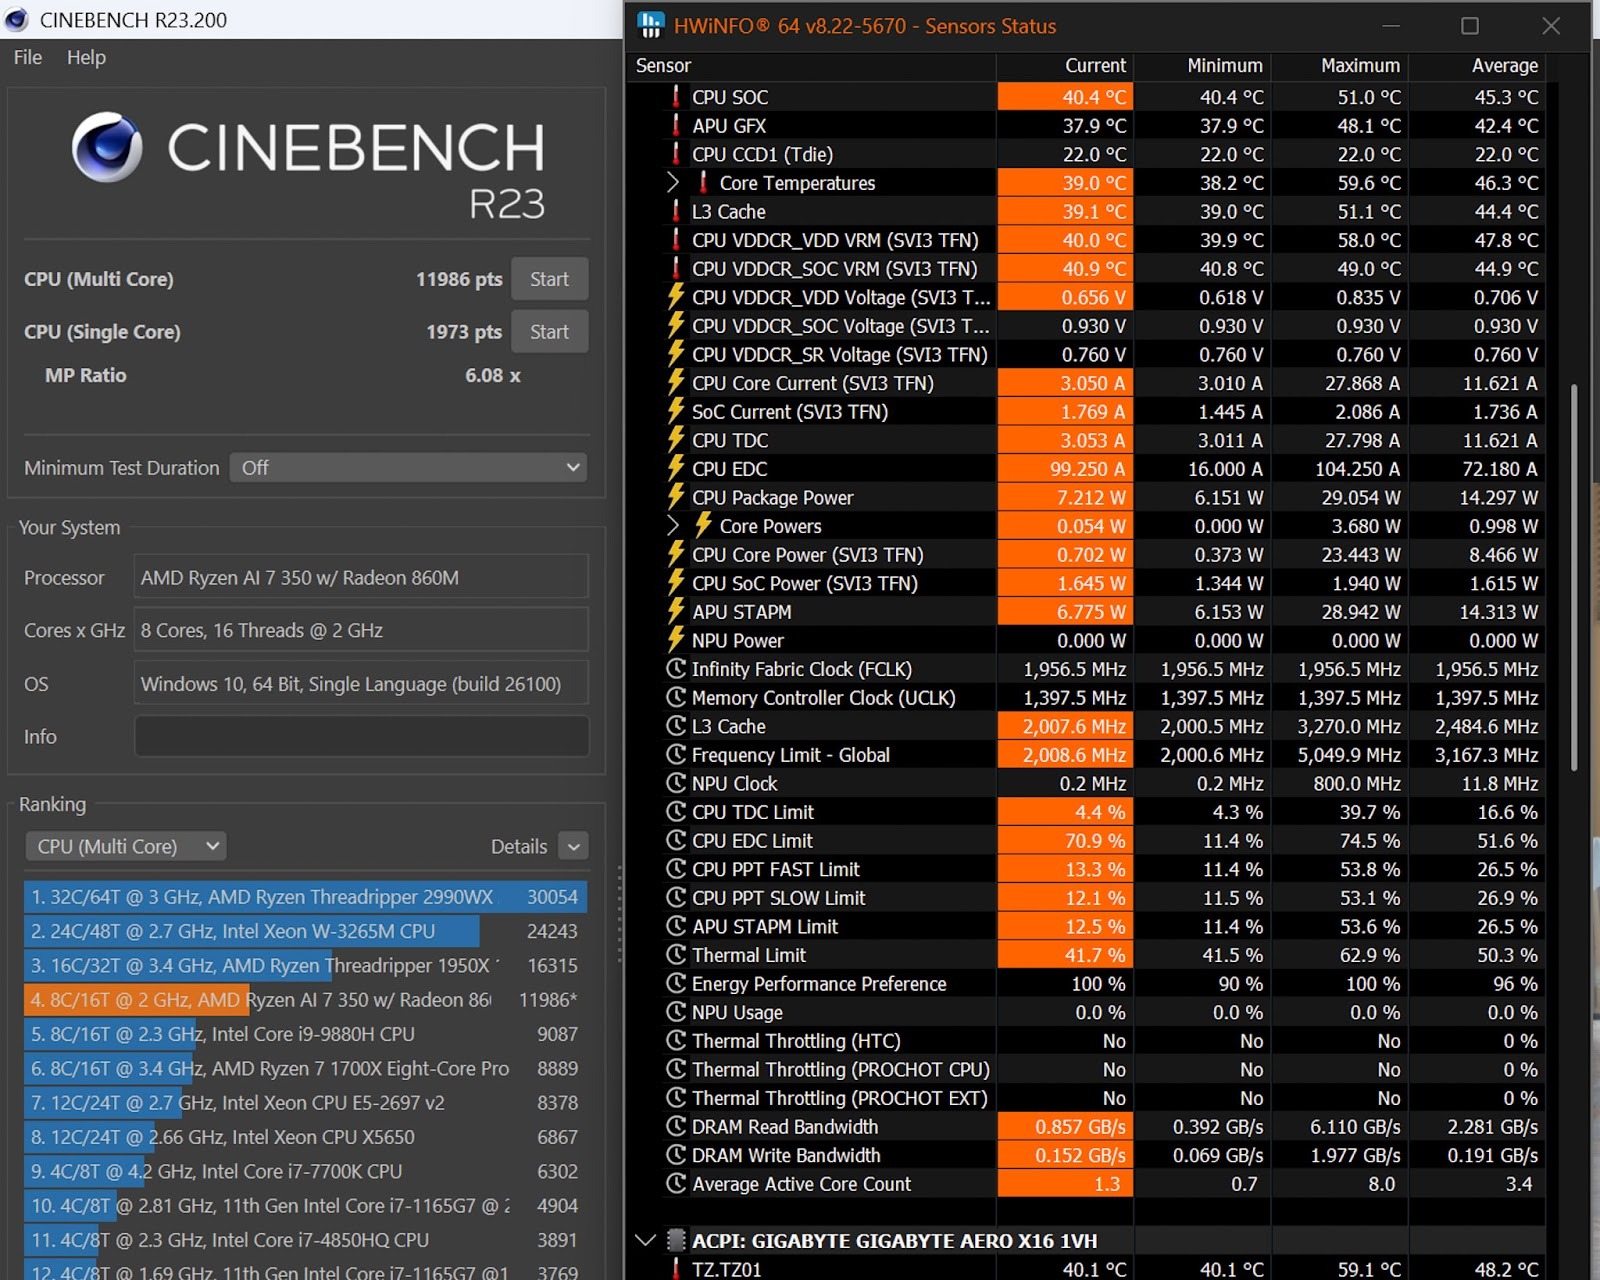
Task: Expand the Core Powers sensor group
Action: (673, 526)
